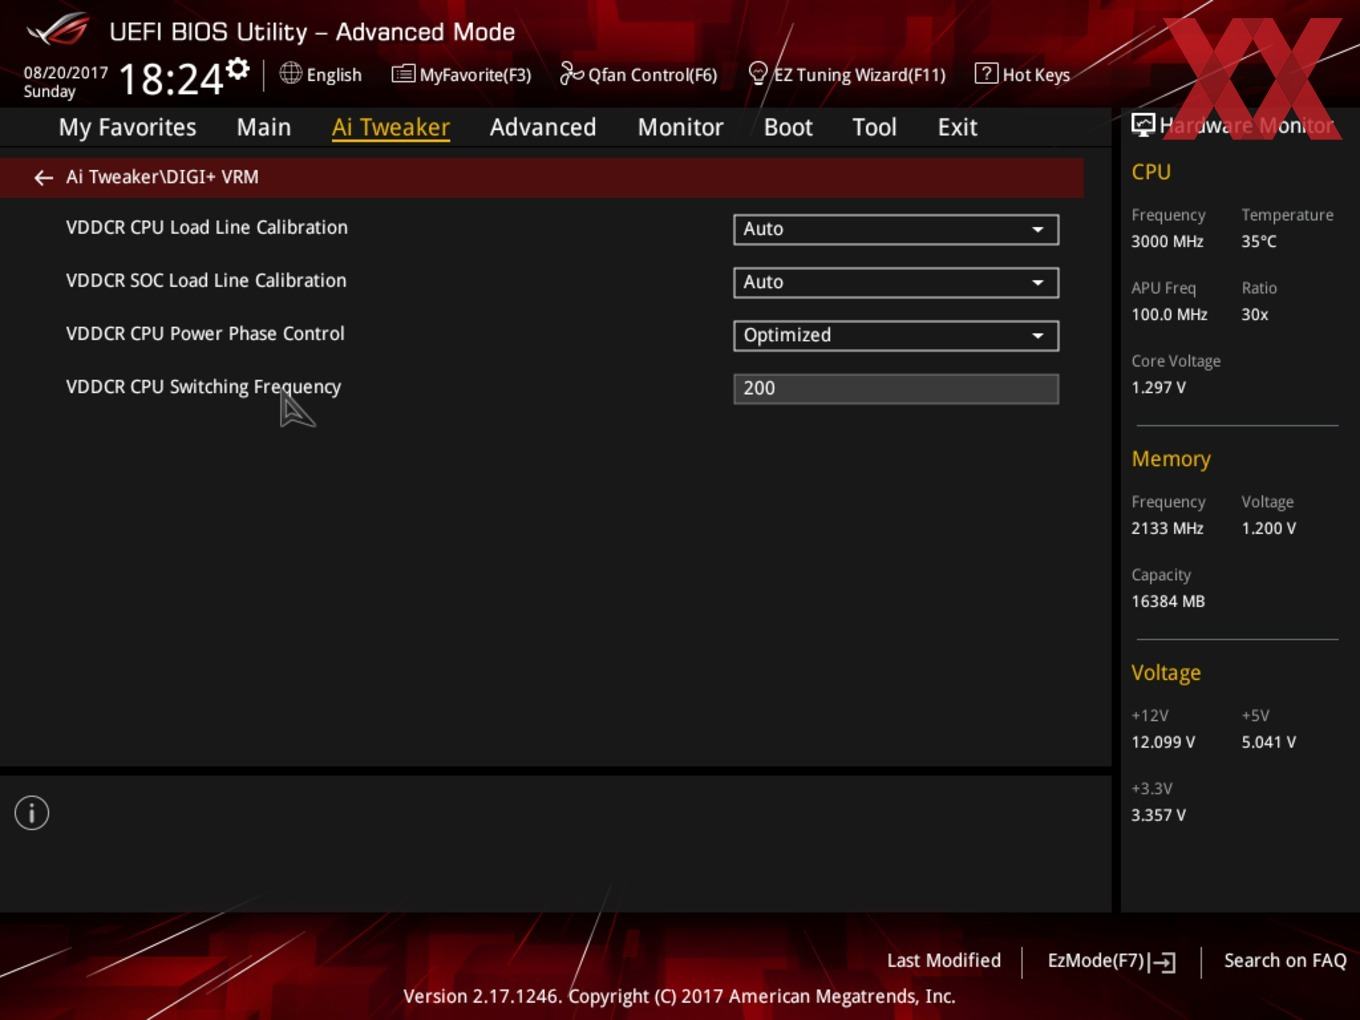The width and height of the screenshot is (1360, 1020).
Task: Open VDDCR CPU Power Phase Control dropdown
Action: pyautogui.click(x=896, y=335)
